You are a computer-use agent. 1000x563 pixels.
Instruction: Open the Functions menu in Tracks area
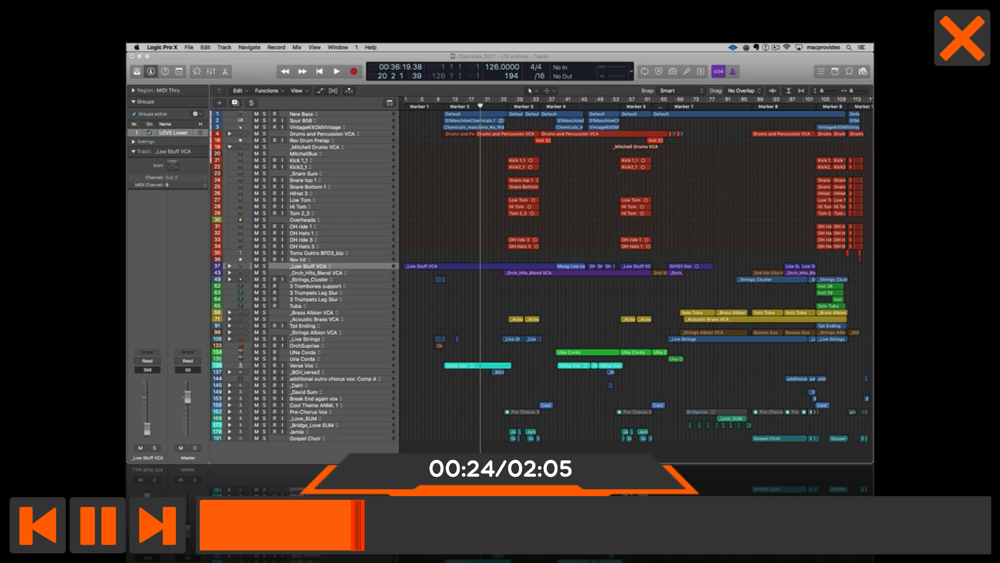tap(267, 91)
